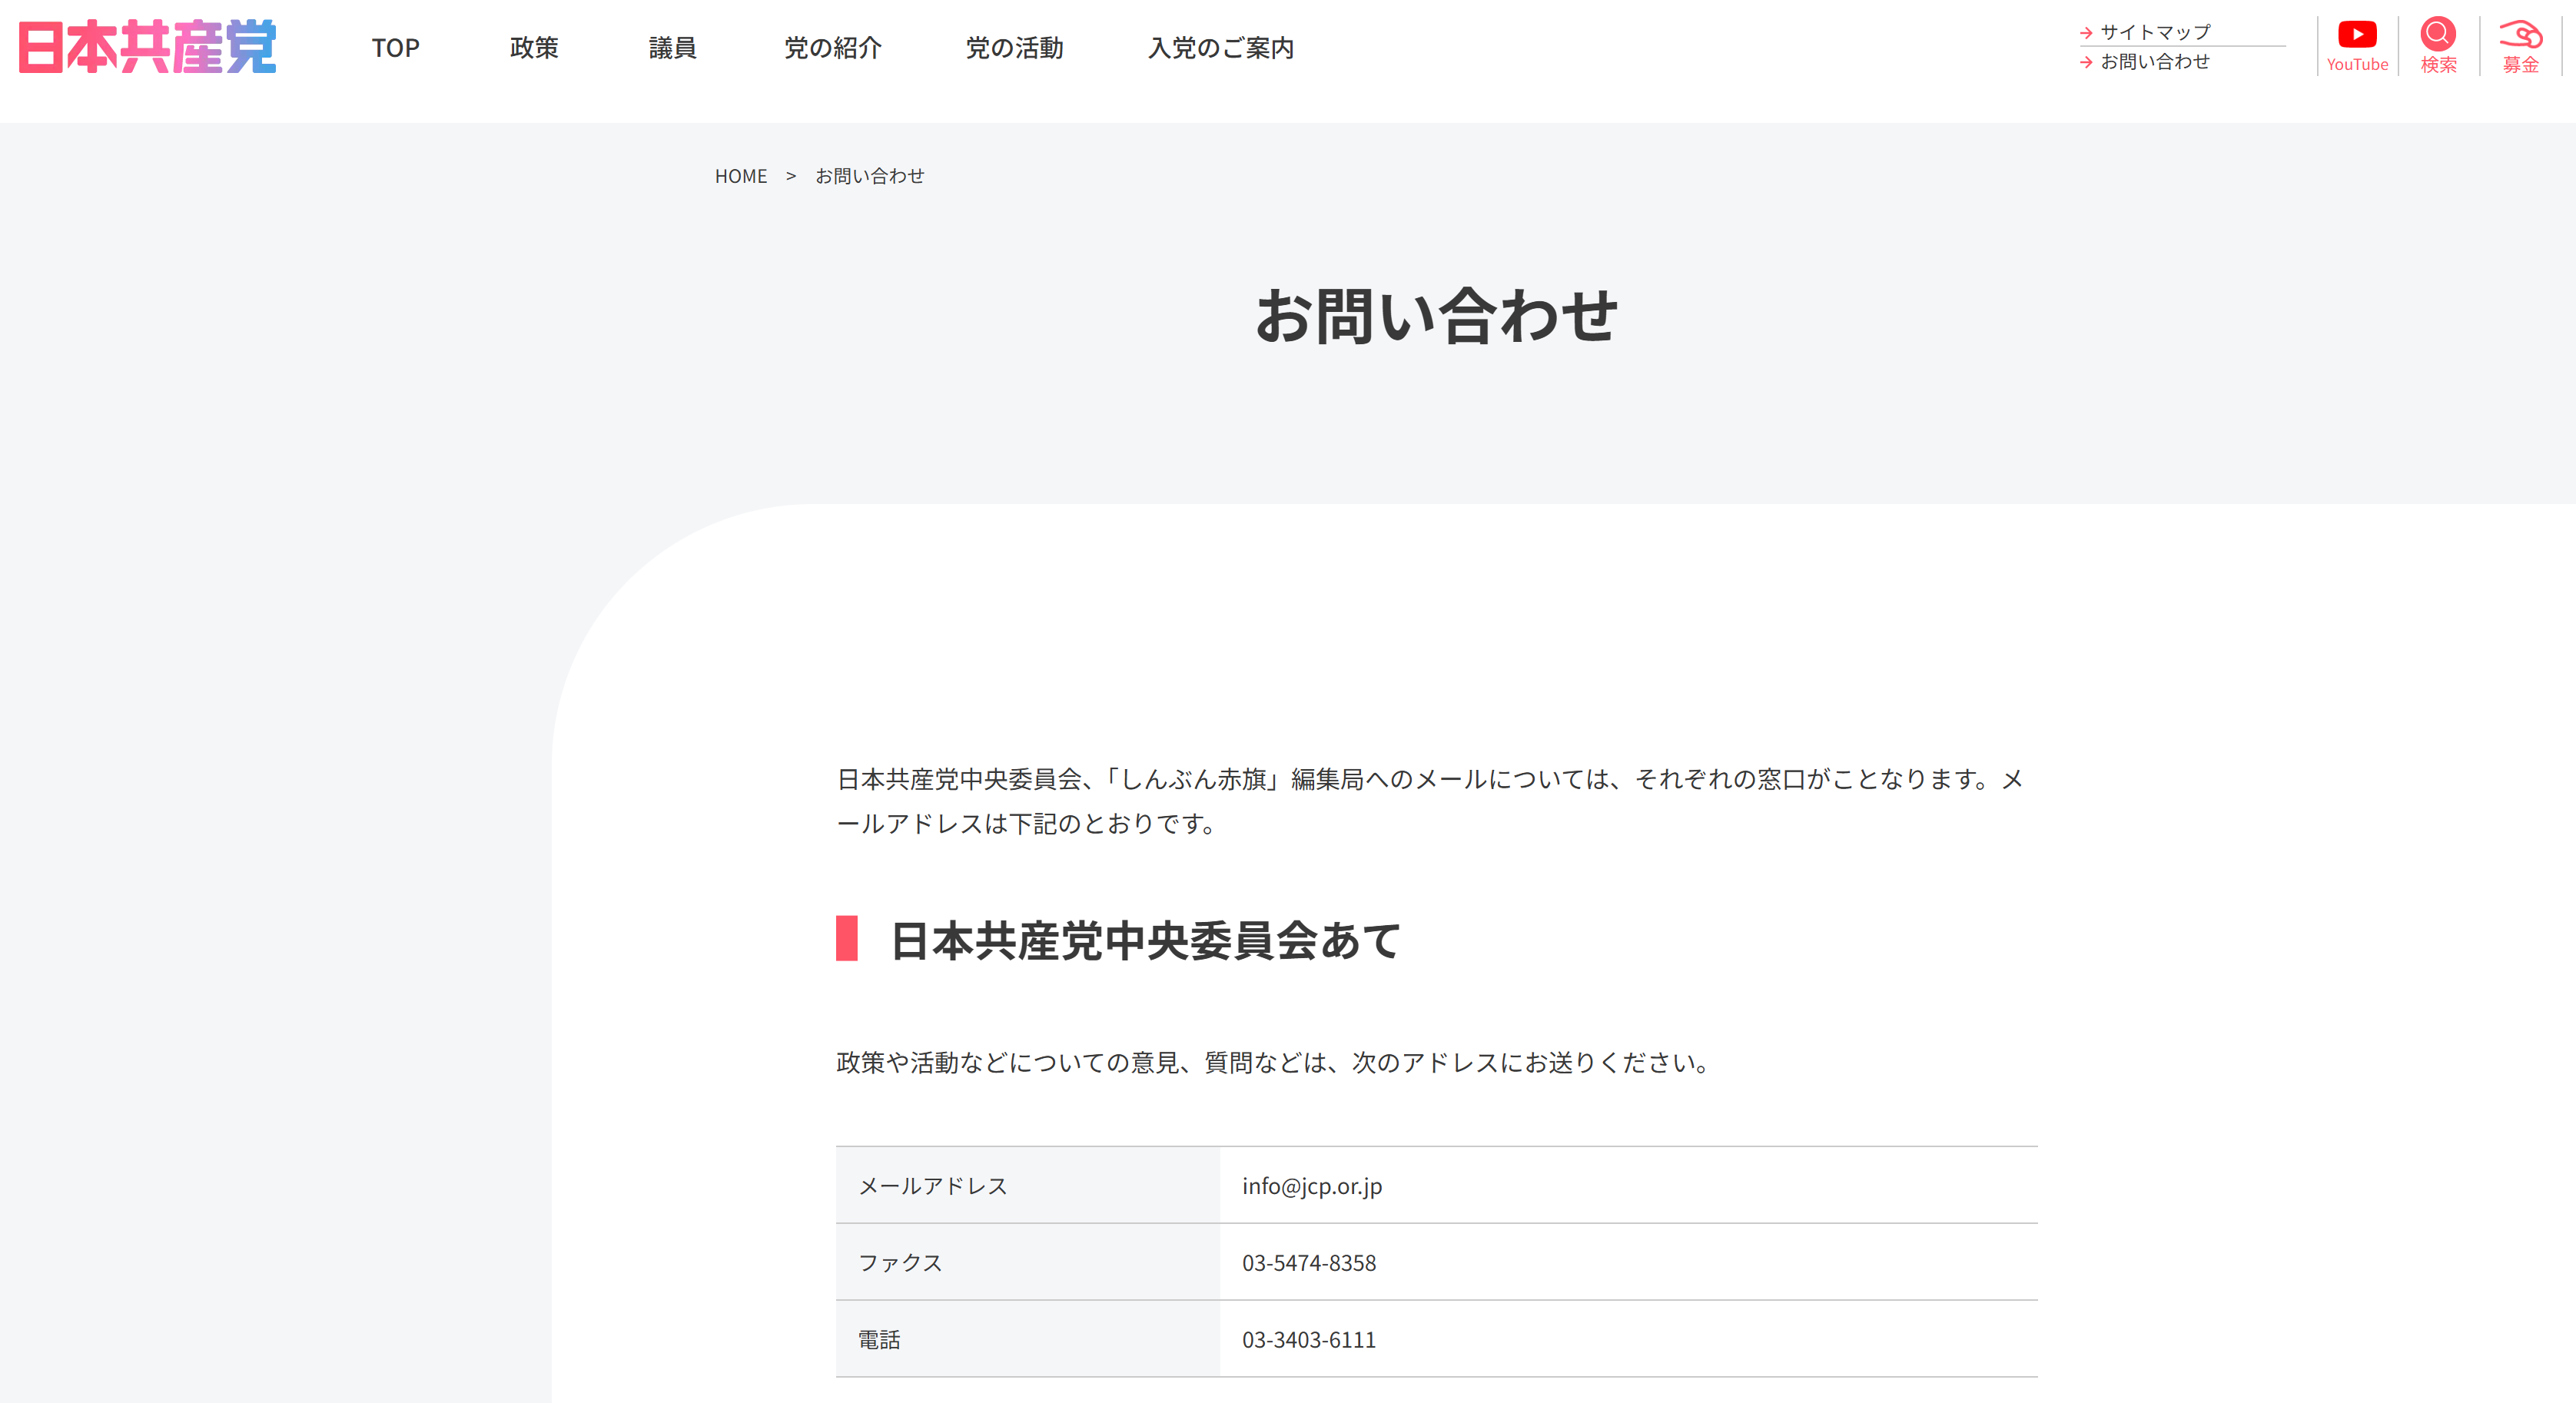2576x1403 pixels.
Task: Click the 電話 table label
Action: click(x=879, y=1340)
